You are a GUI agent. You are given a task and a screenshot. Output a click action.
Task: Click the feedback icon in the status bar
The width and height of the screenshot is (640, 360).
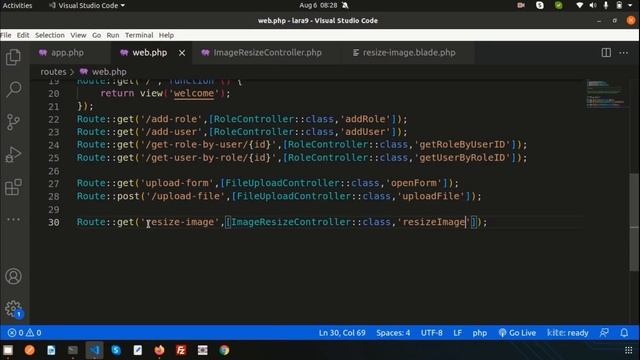604,333
